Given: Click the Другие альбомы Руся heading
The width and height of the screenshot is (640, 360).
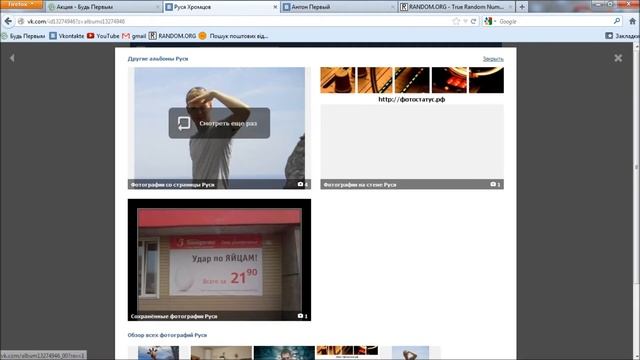Looking at the screenshot, I should (x=158, y=59).
